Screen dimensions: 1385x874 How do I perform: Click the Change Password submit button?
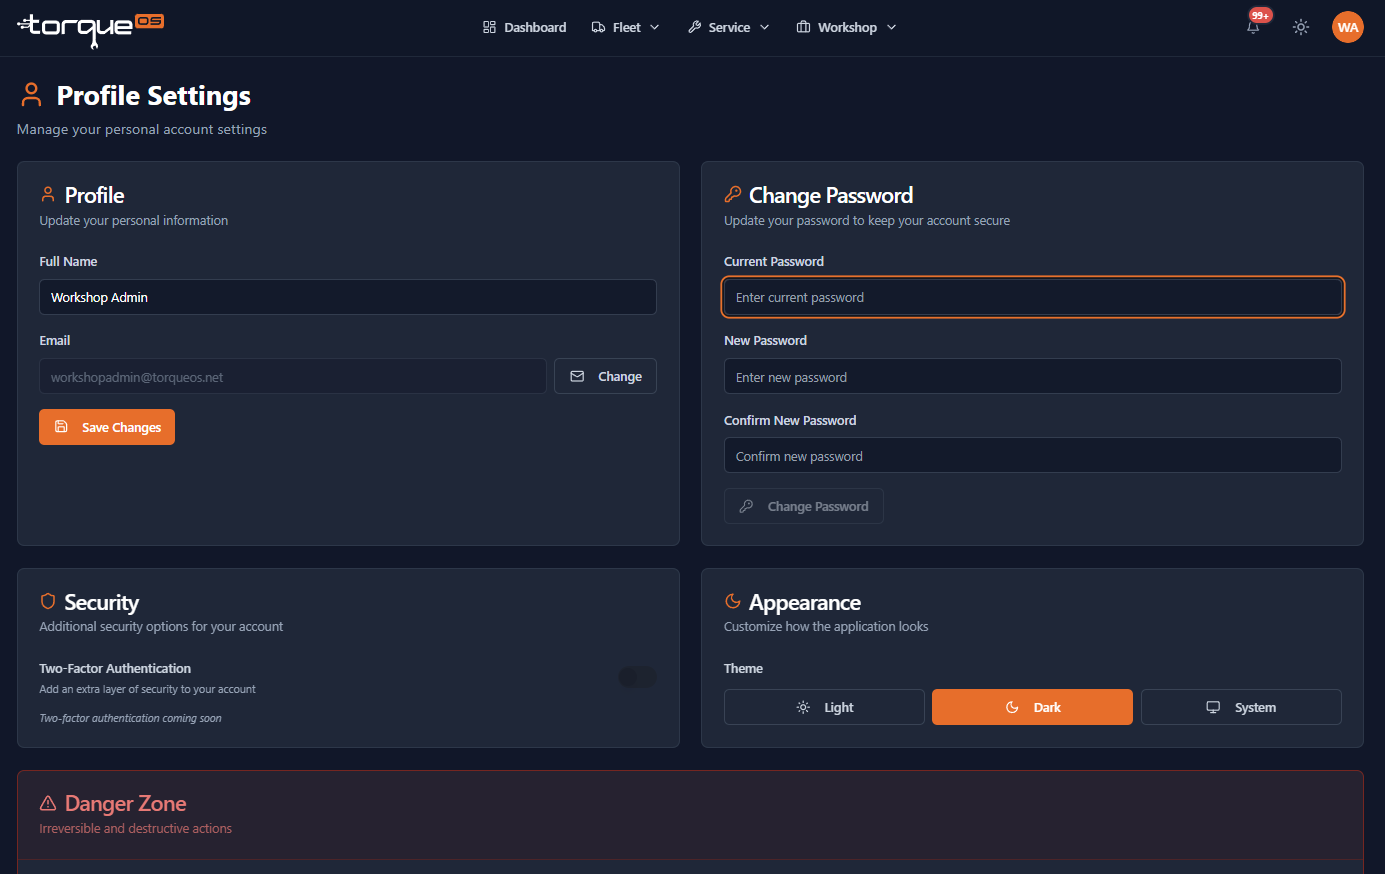tap(804, 506)
